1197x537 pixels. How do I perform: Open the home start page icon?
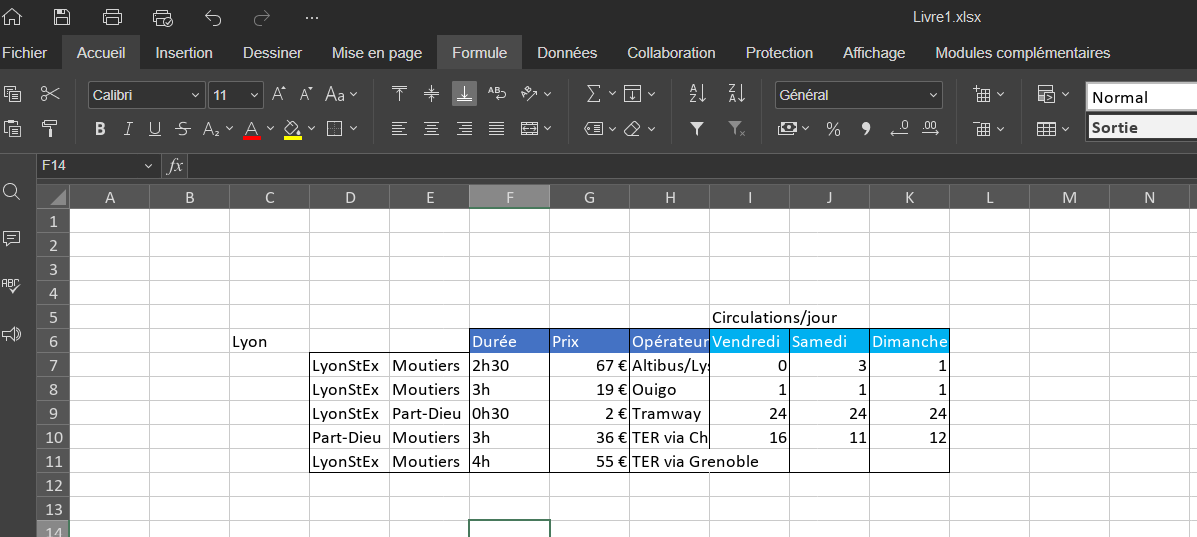(13, 17)
